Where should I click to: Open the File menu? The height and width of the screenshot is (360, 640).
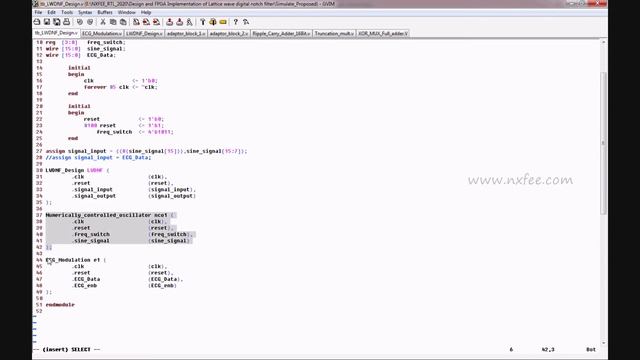pos(38,12)
